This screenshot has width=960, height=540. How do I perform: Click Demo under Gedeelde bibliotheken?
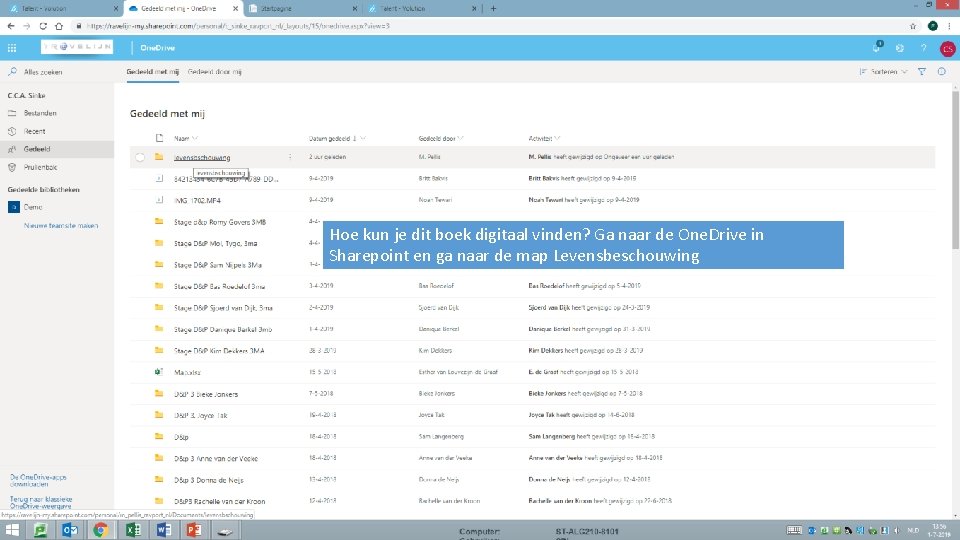click(33, 207)
